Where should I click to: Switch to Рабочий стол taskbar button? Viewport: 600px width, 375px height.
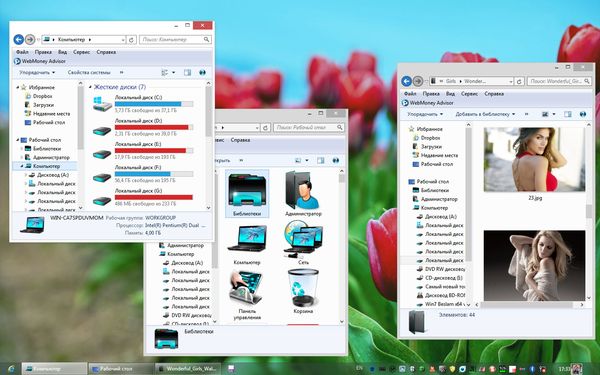click(121, 369)
